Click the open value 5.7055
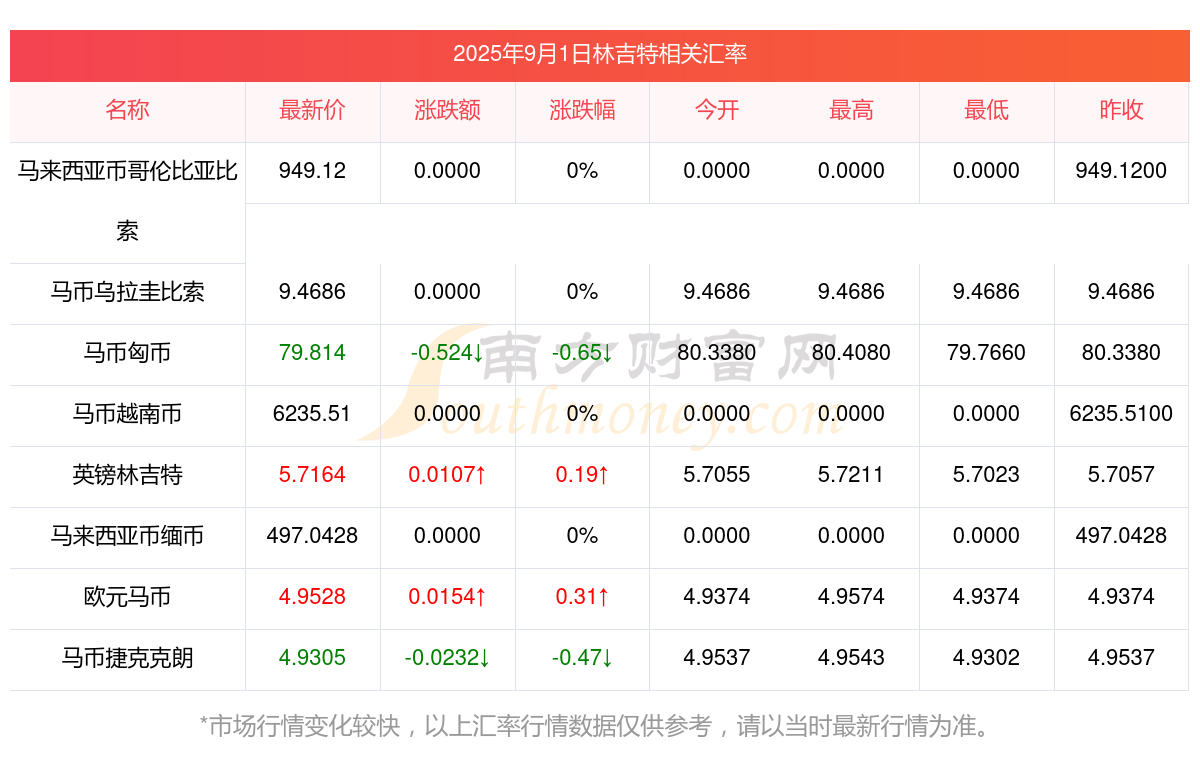 [x=717, y=475]
